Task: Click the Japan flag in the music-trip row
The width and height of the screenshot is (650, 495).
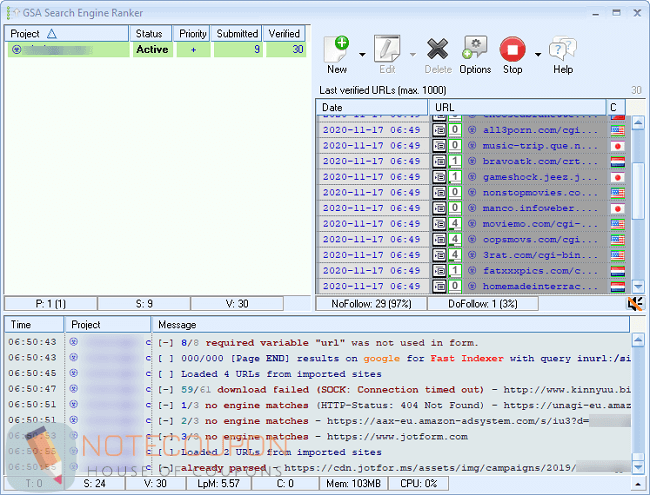Action: point(618,146)
